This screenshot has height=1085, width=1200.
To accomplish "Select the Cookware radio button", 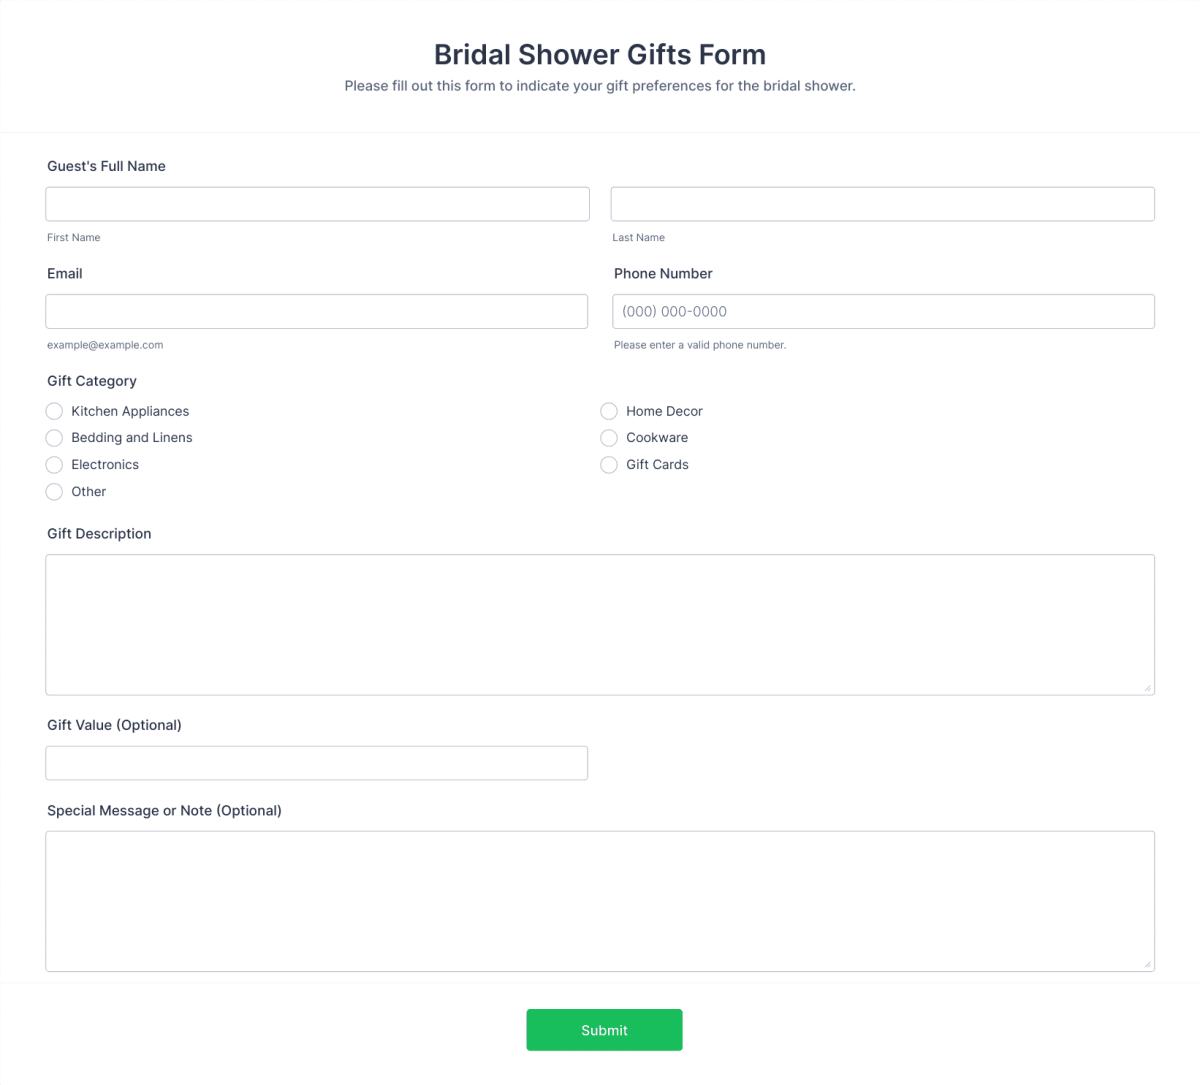I will 609,438.
